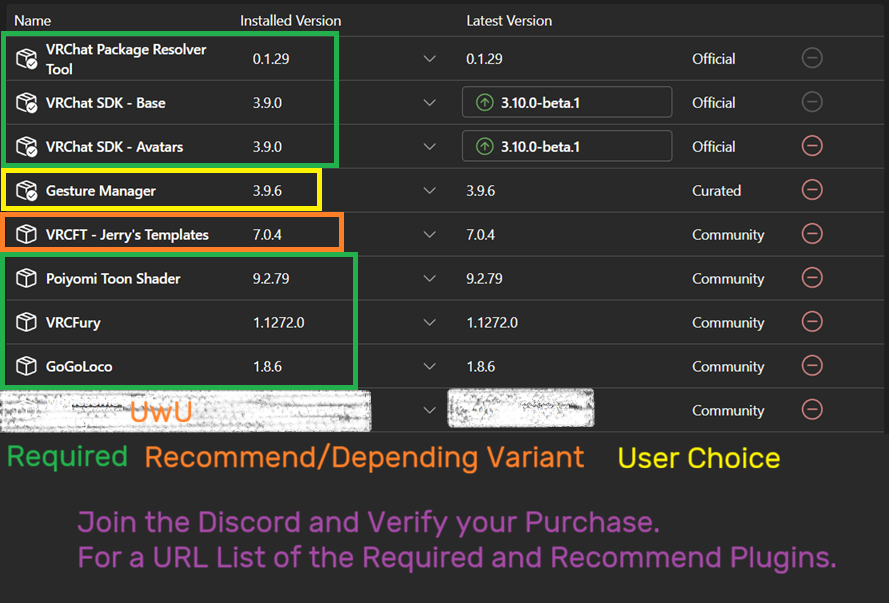Click installed version 7.0.4 of Jerry's Templates
This screenshot has width=889, height=603.
tap(267, 235)
